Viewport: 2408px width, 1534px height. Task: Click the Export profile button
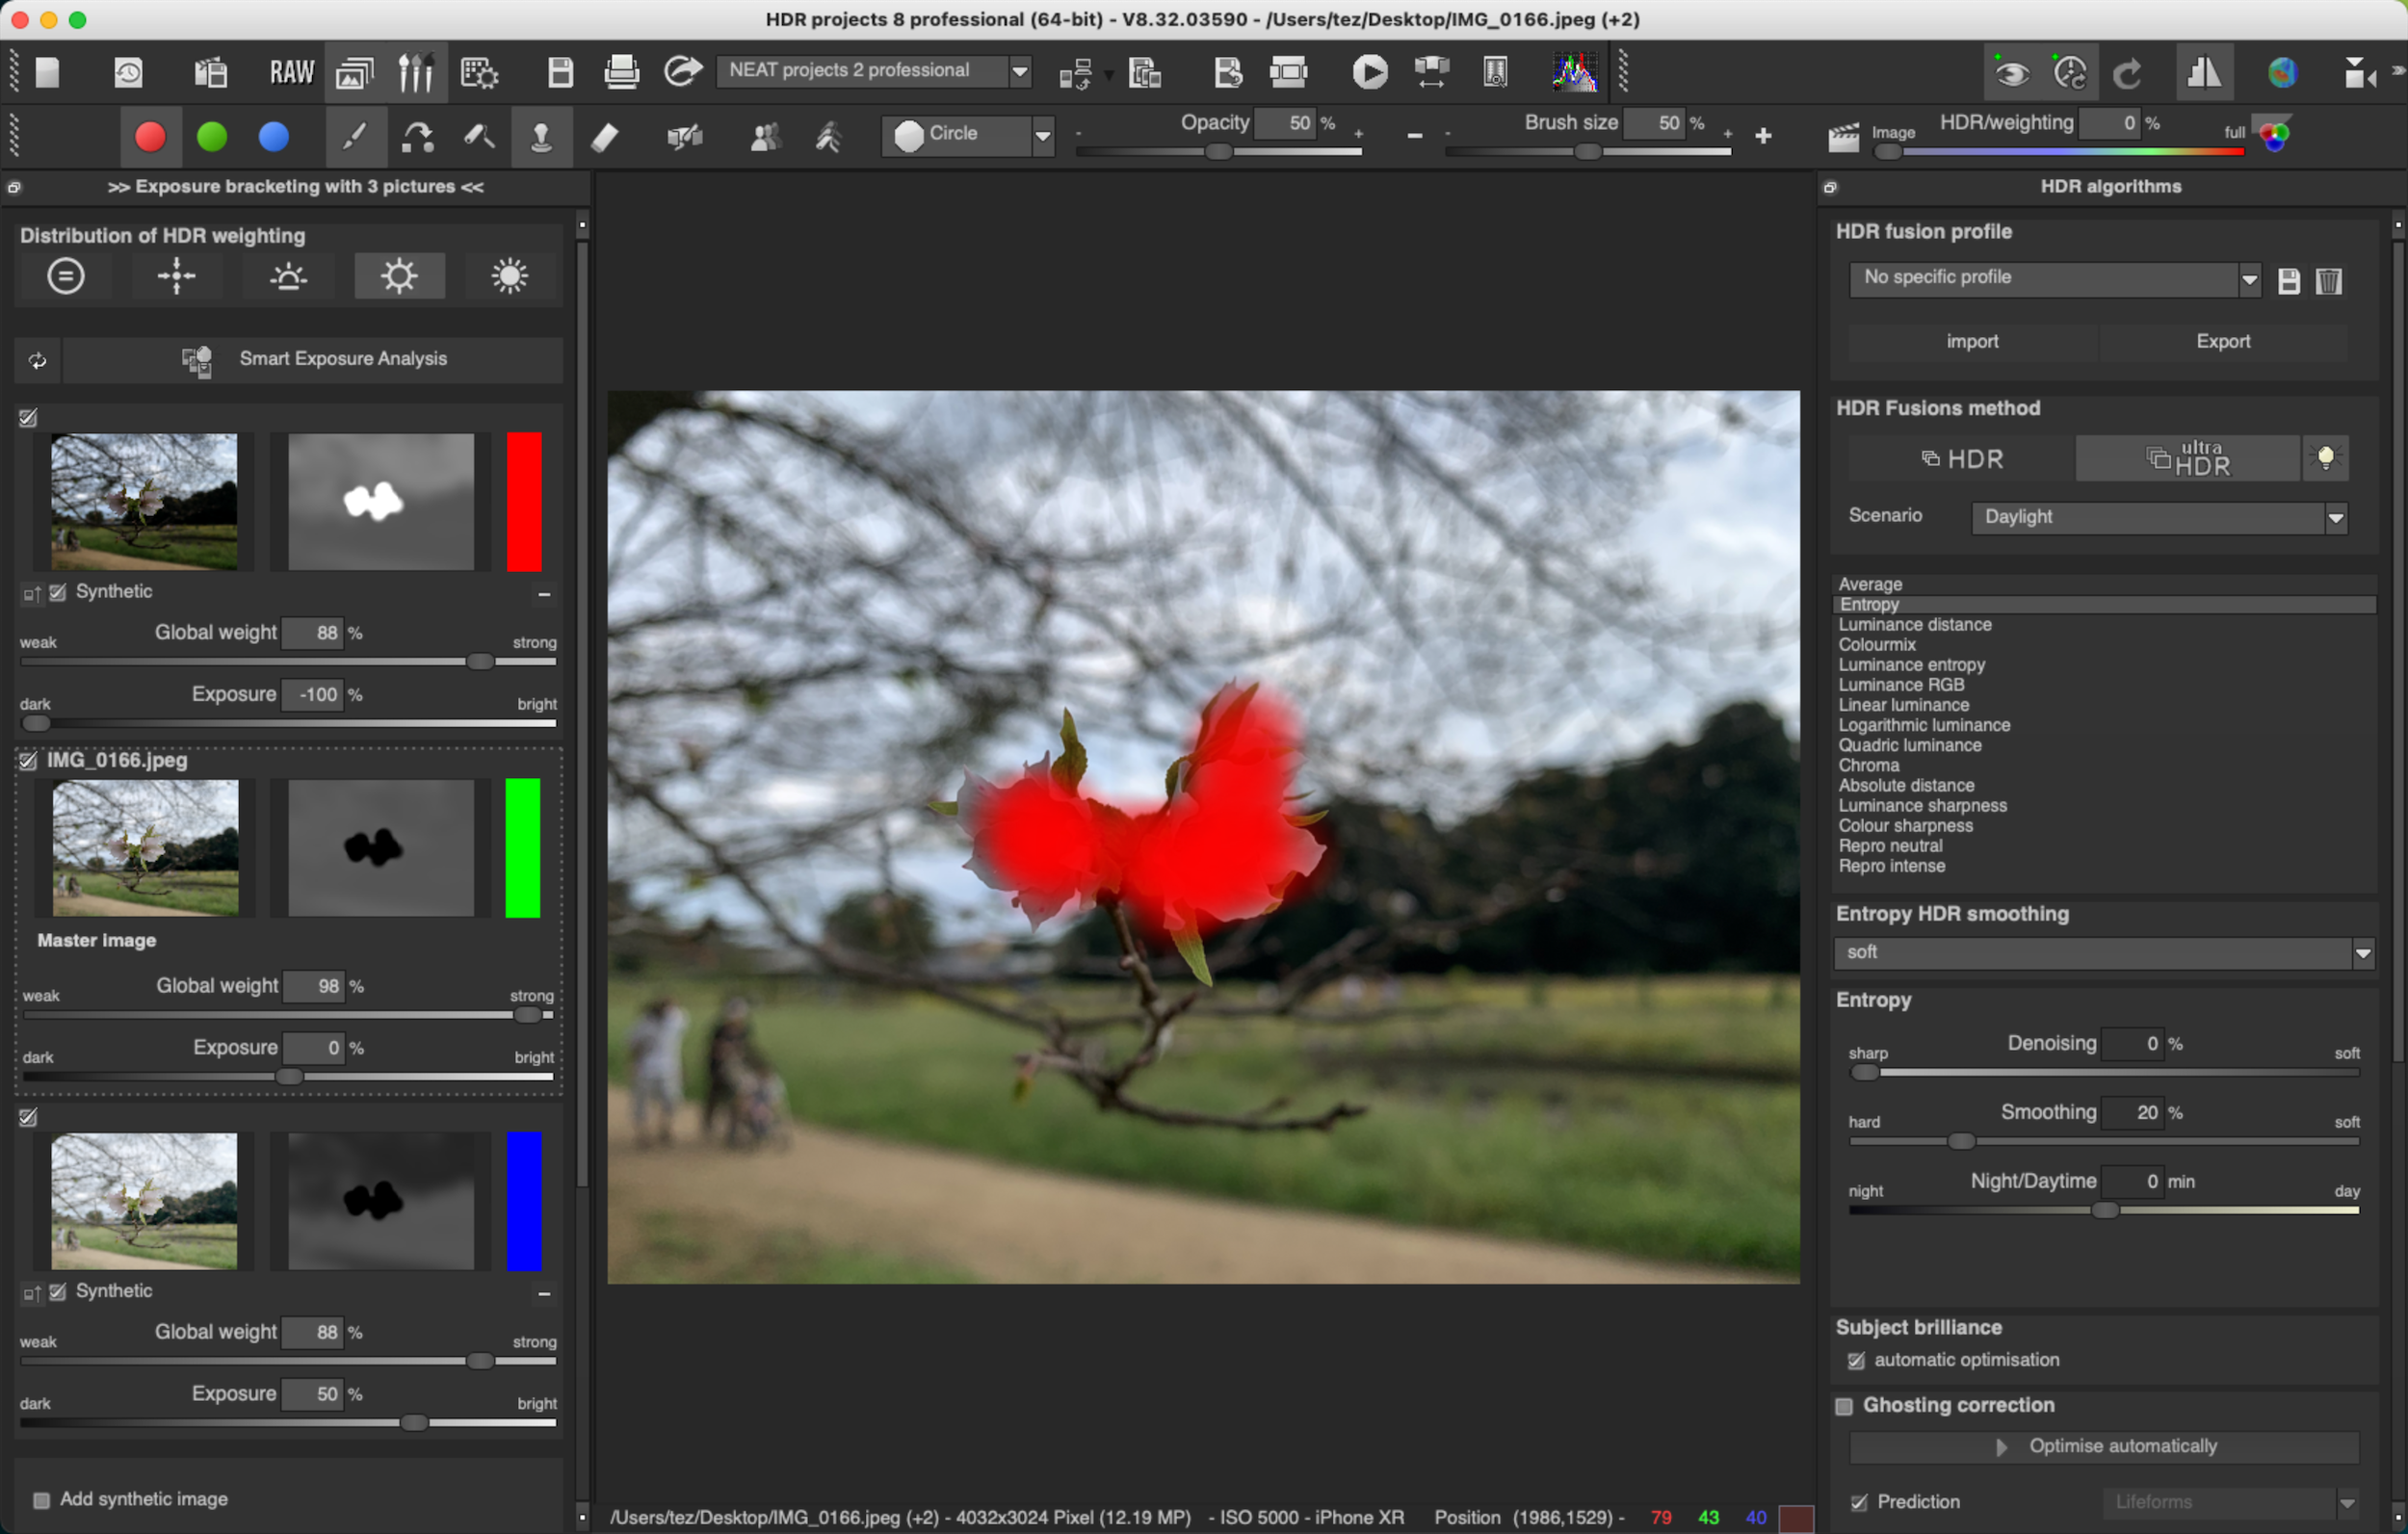point(2222,342)
